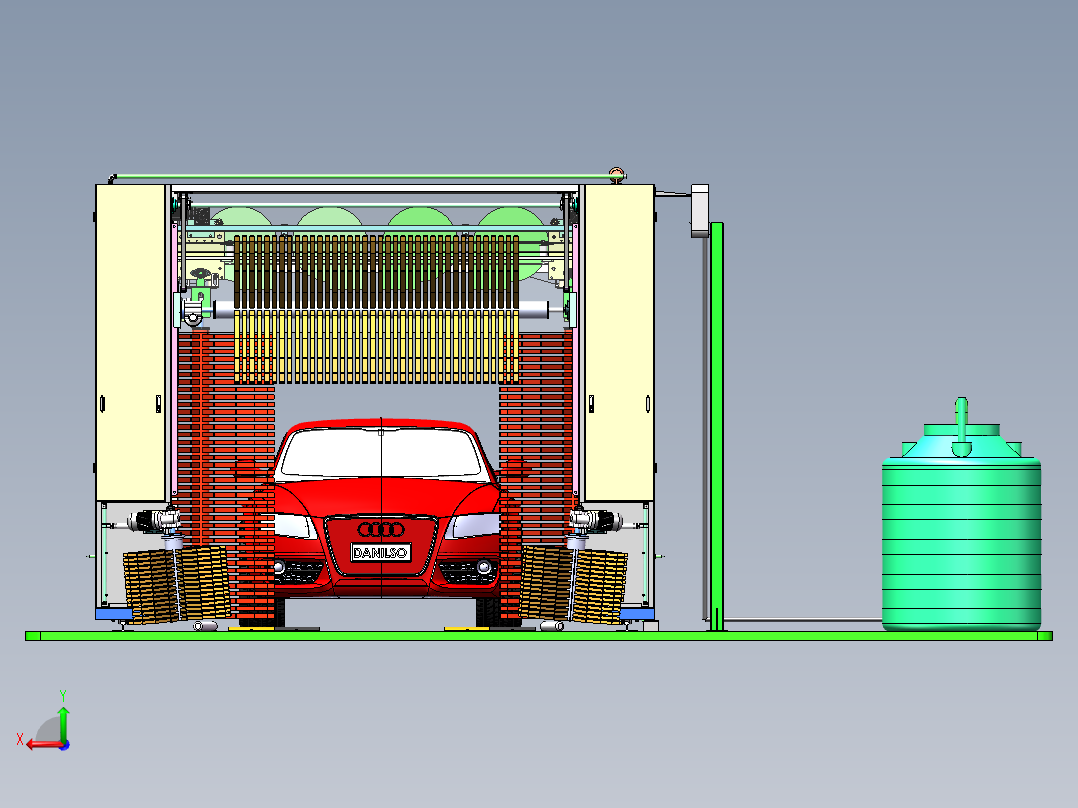The height and width of the screenshot is (808, 1078).
Task: Click the red X axis of the orientation triad
Action: [45, 745]
